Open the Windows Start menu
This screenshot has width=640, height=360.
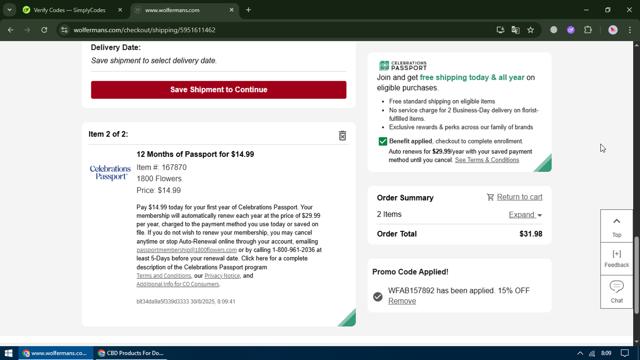point(9,353)
